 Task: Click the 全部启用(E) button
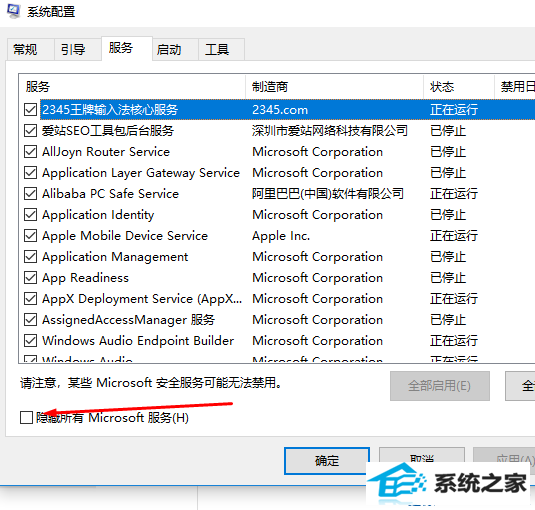440,386
